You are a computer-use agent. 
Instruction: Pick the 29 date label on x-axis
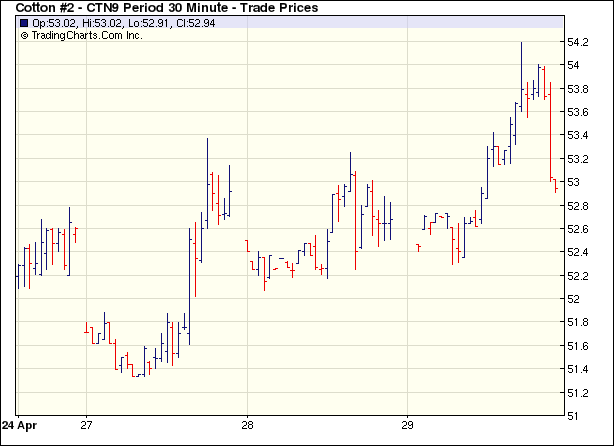click(408, 423)
